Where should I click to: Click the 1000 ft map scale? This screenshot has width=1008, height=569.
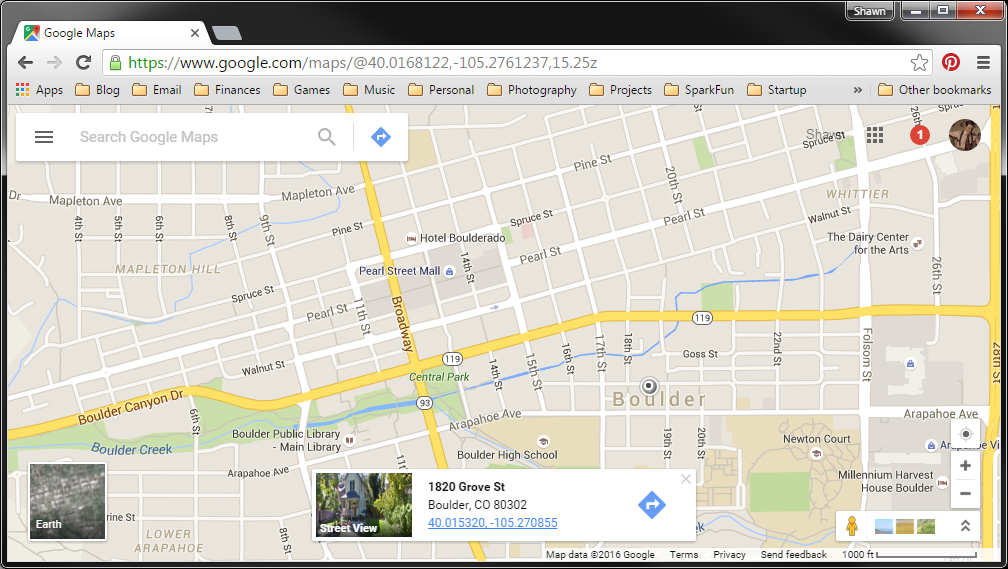[910, 554]
